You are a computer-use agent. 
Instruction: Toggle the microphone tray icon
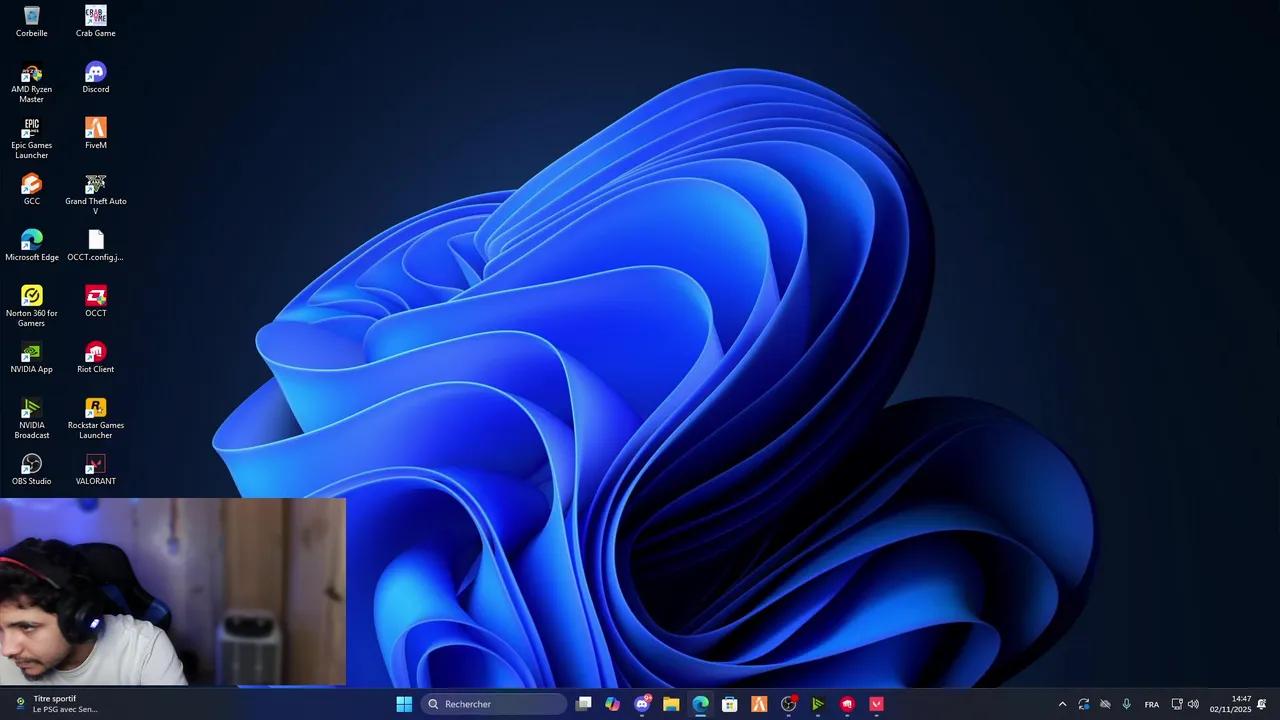(x=1126, y=704)
